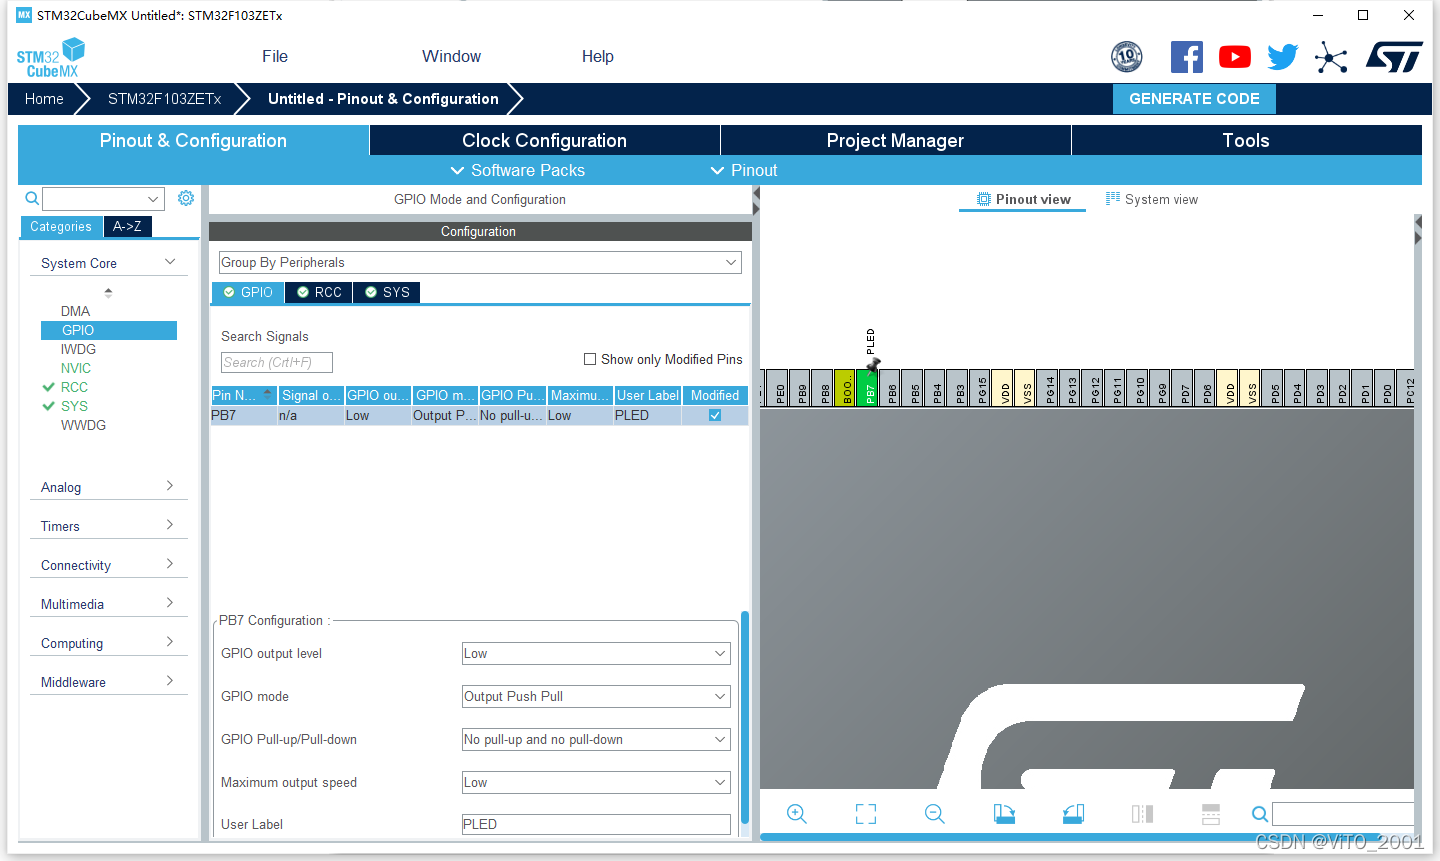The width and height of the screenshot is (1440, 861).
Task: Switch to Clock Configuration tab
Action: [545, 140]
